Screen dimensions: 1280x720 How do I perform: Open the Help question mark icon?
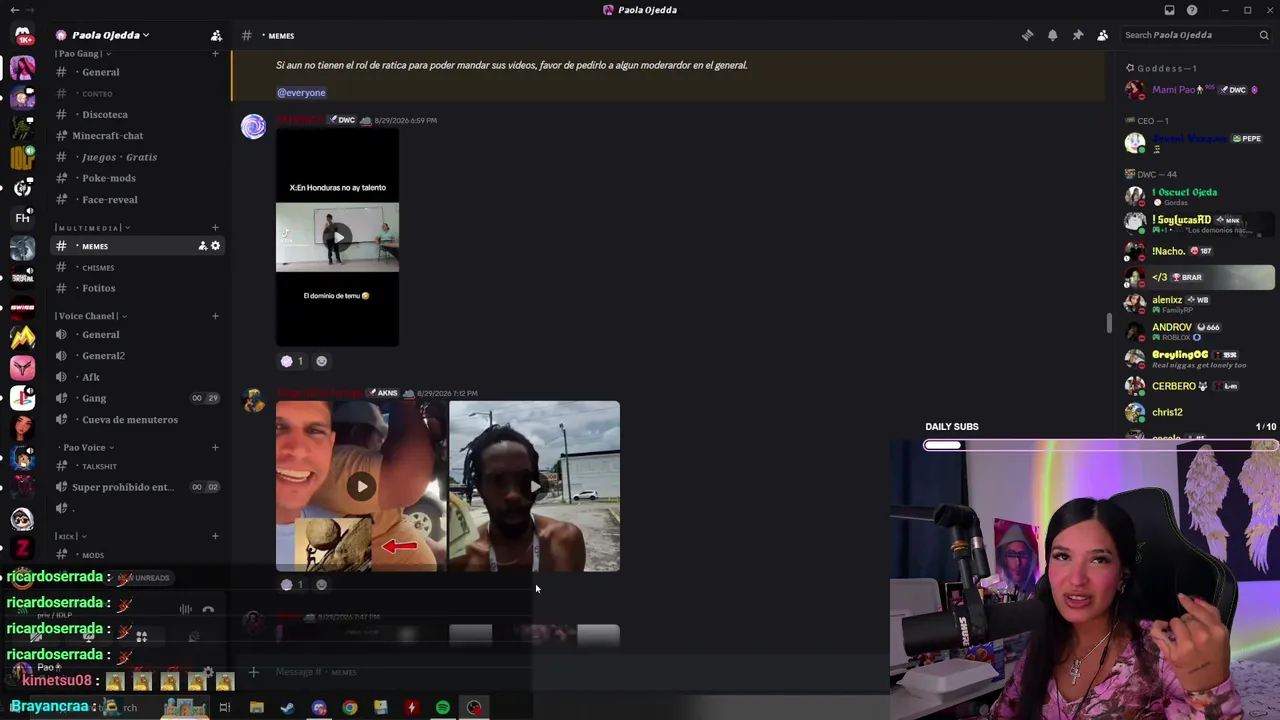point(1192,10)
